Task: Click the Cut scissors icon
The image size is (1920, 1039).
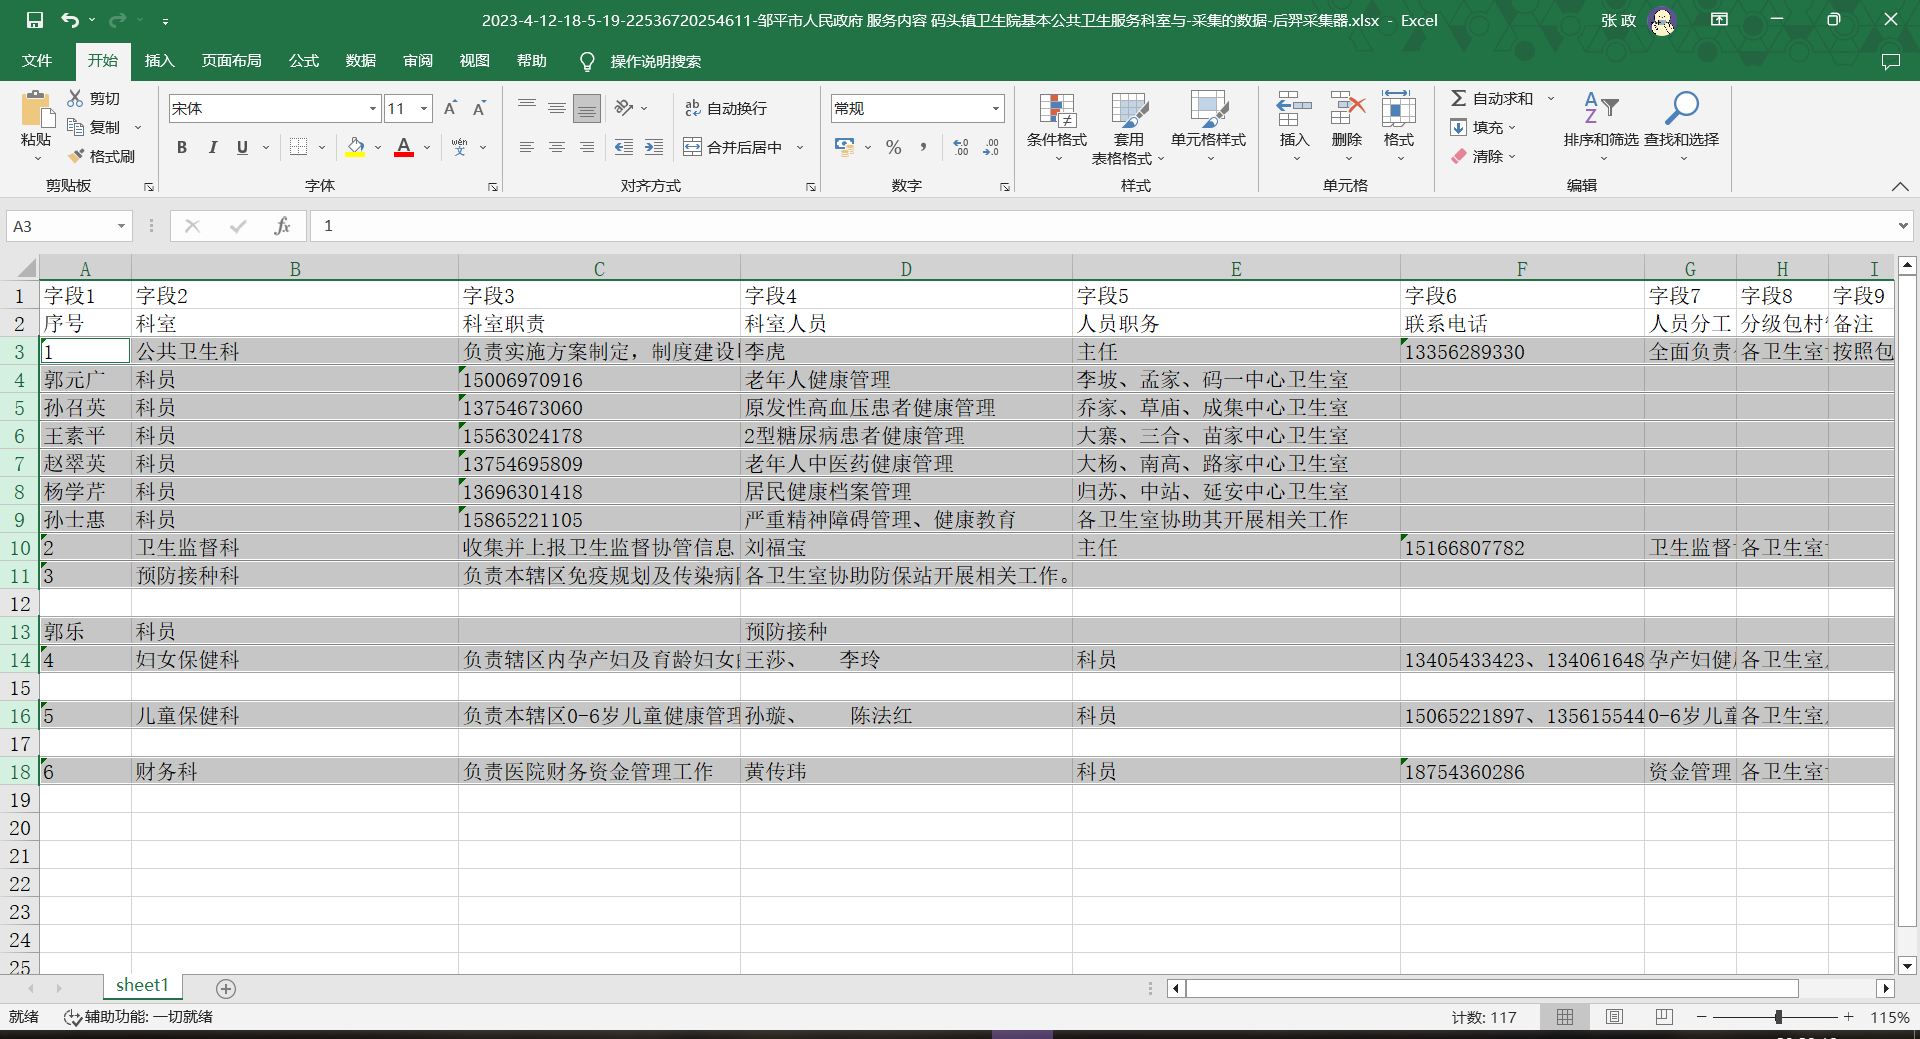Action: pos(75,98)
